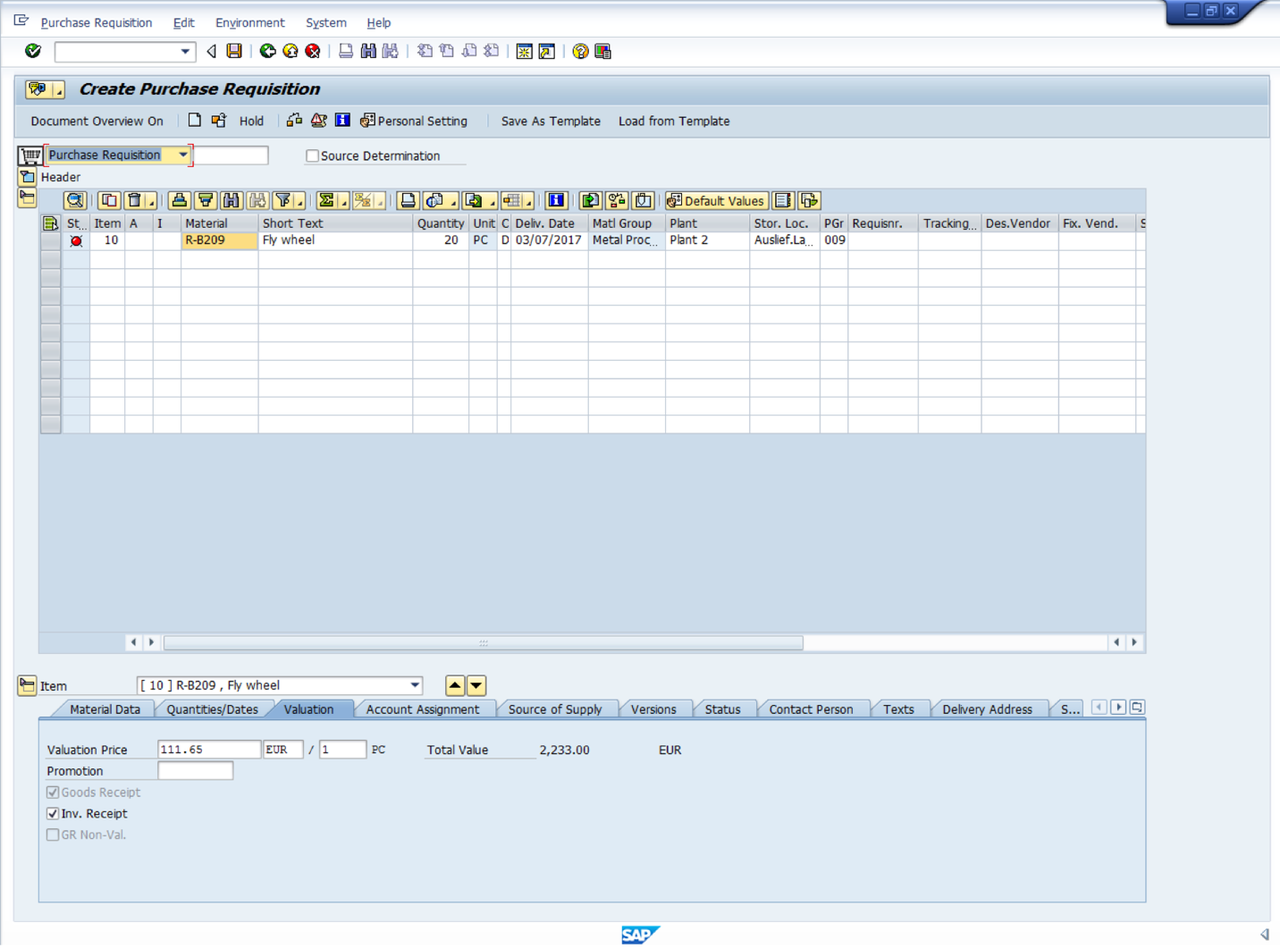
Task: Open the Purchase Requisition menu
Action: coord(96,22)
